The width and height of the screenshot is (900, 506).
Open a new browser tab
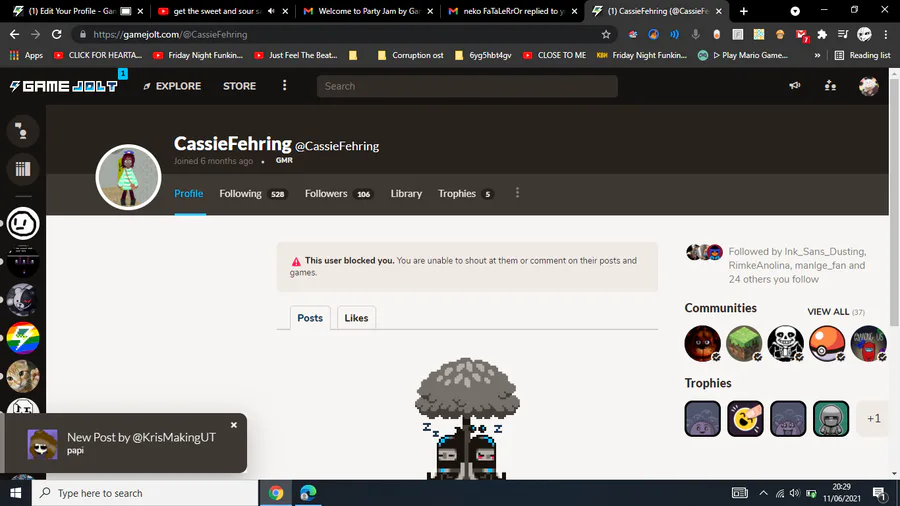point(744,11)
